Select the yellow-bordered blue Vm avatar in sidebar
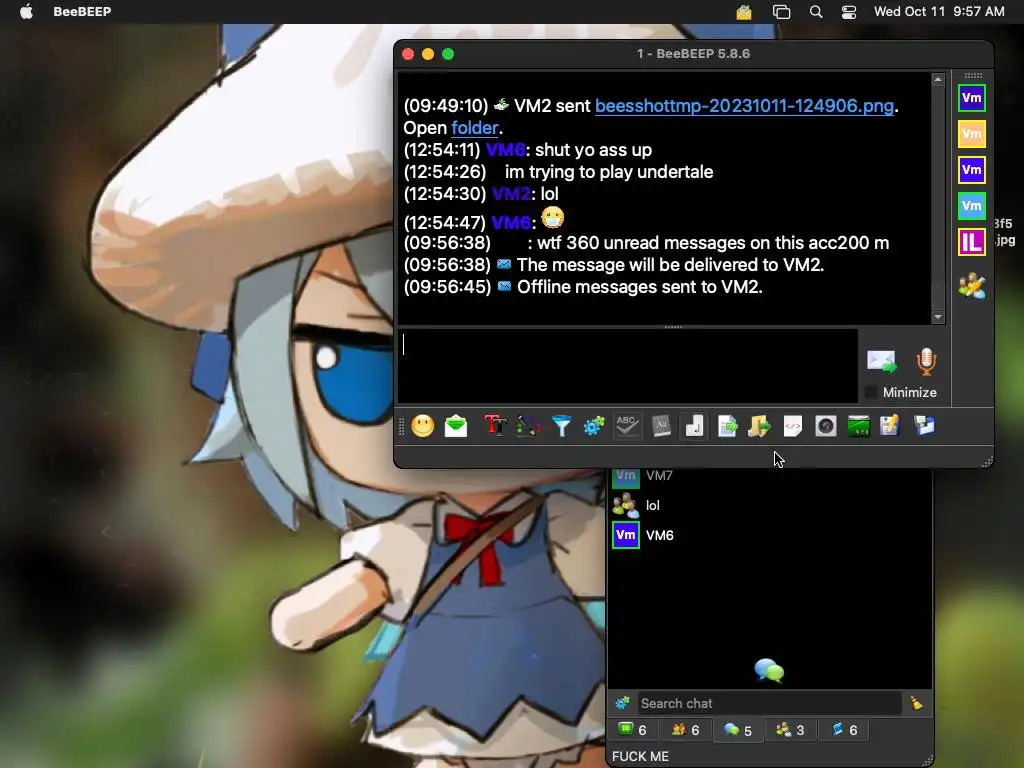 [x=972, y=170]
